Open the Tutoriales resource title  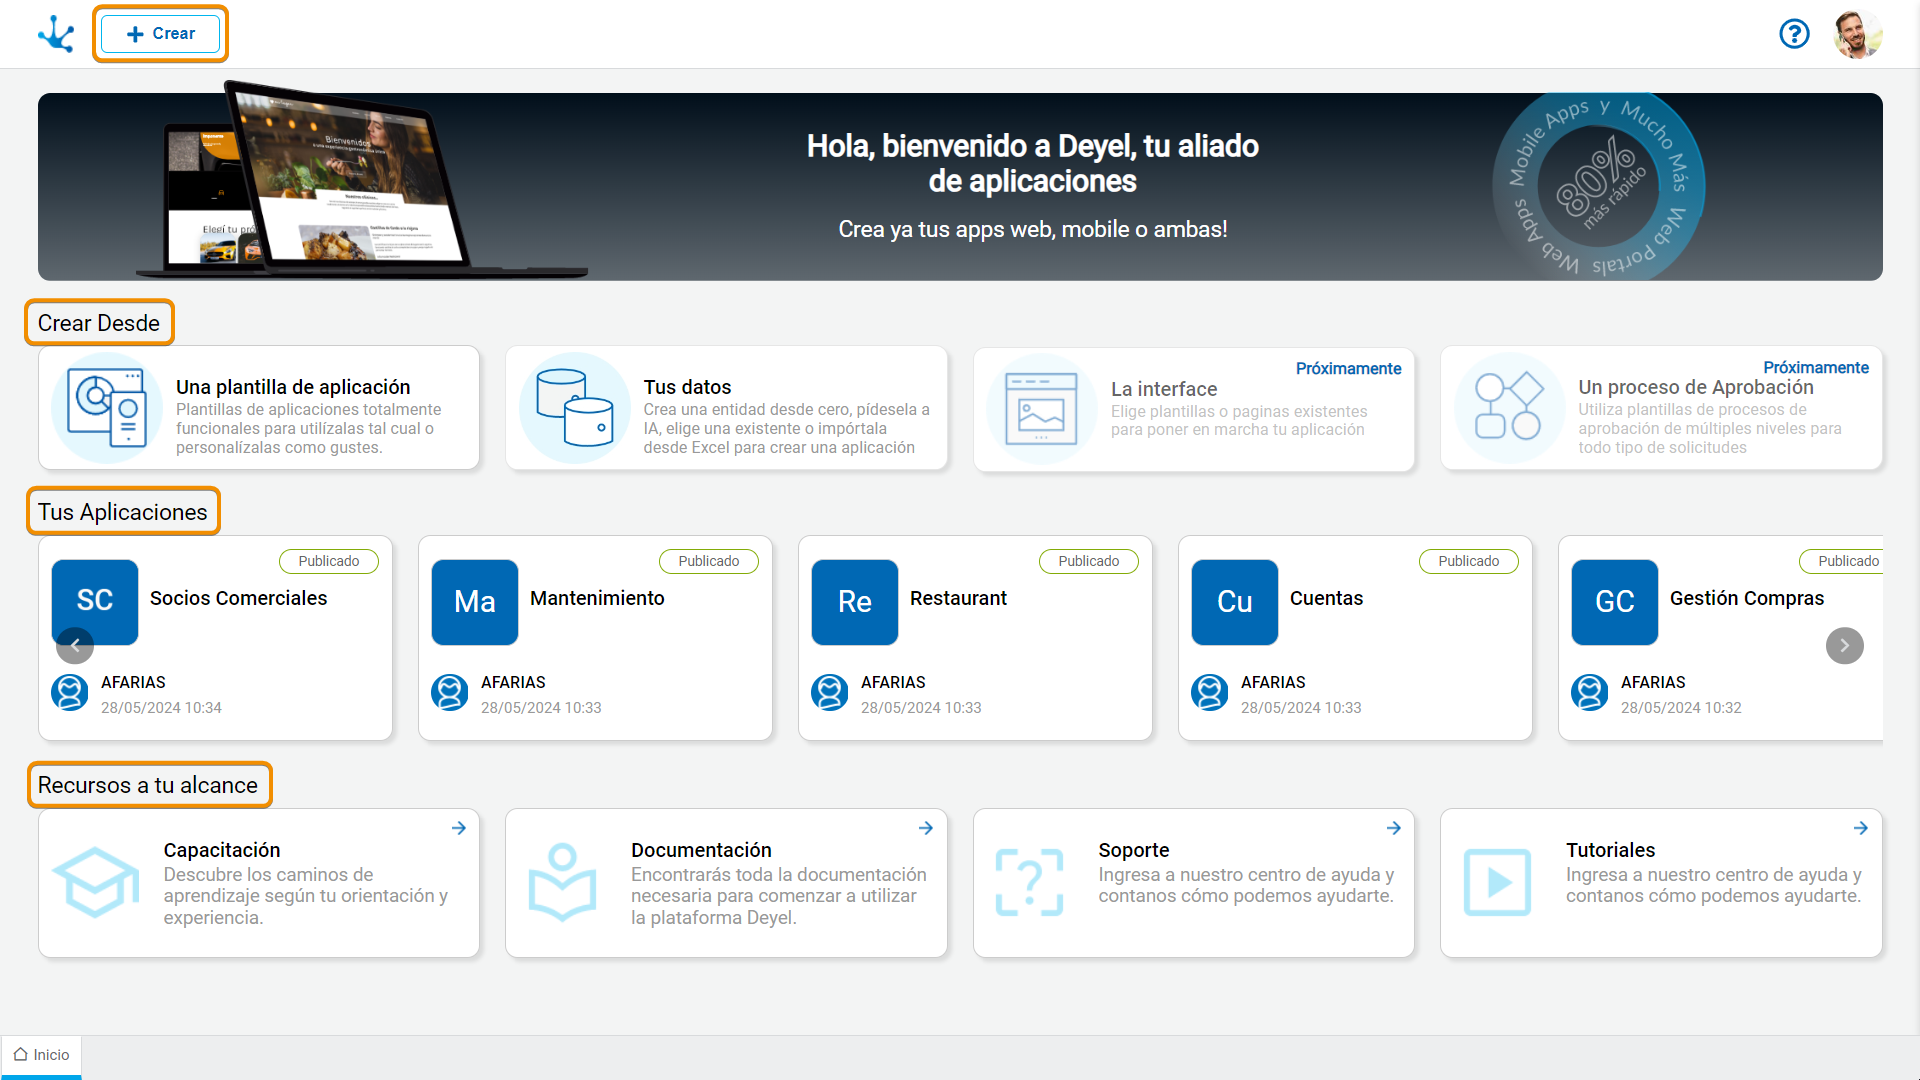click(1610, 850)
